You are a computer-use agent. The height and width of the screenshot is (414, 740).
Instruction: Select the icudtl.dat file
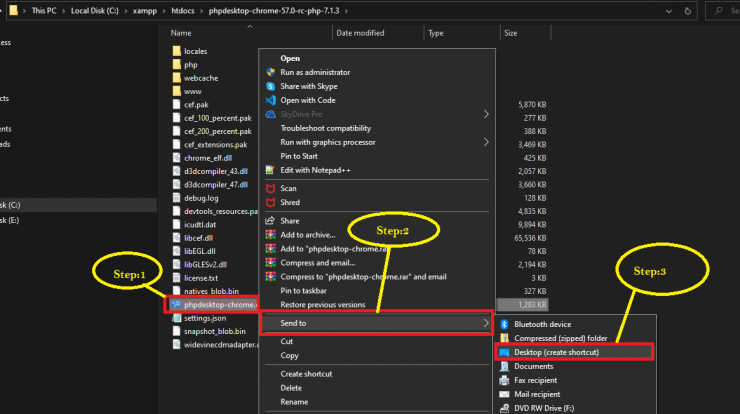click(200, 225)
